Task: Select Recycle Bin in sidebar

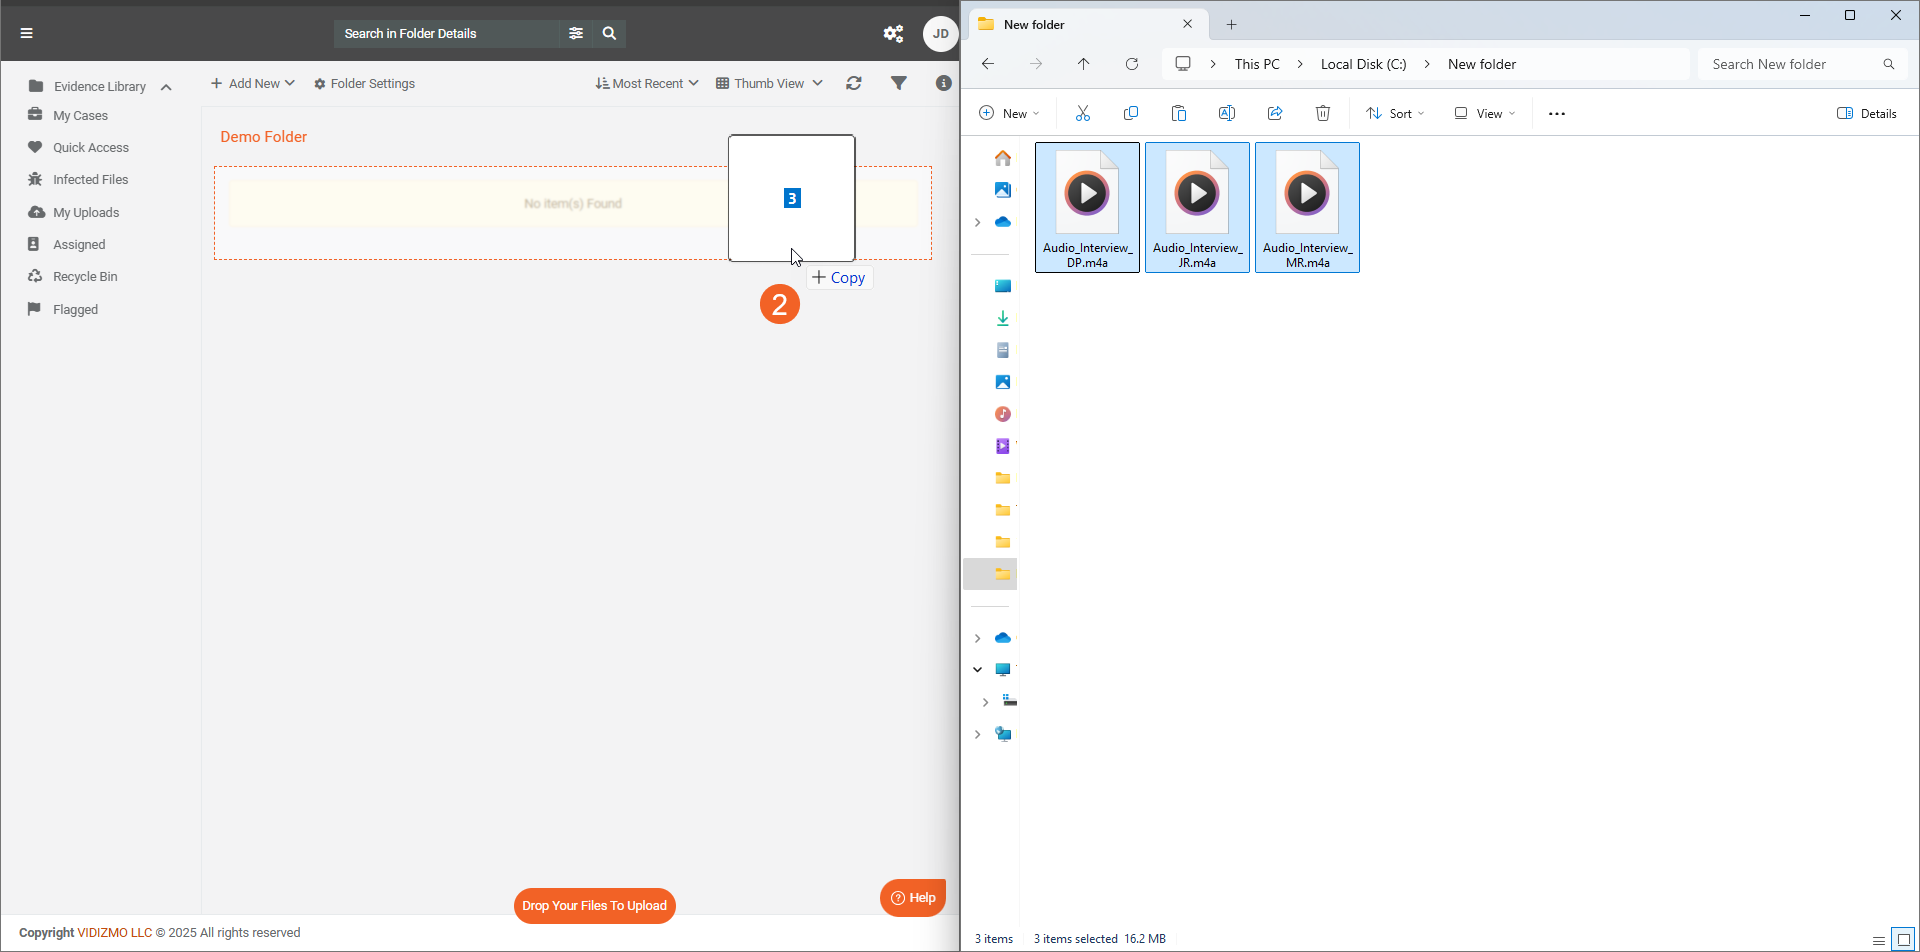Action: (85, 277)
